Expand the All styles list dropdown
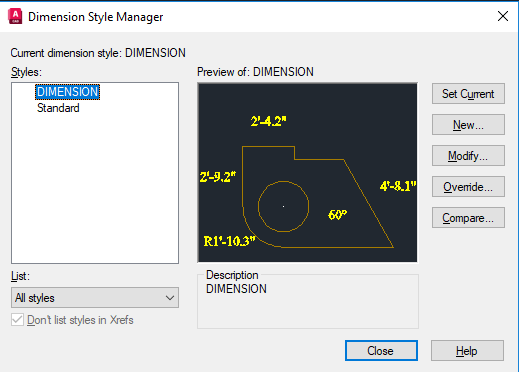The height and width of the screenshot is (372, 519). 95,298
